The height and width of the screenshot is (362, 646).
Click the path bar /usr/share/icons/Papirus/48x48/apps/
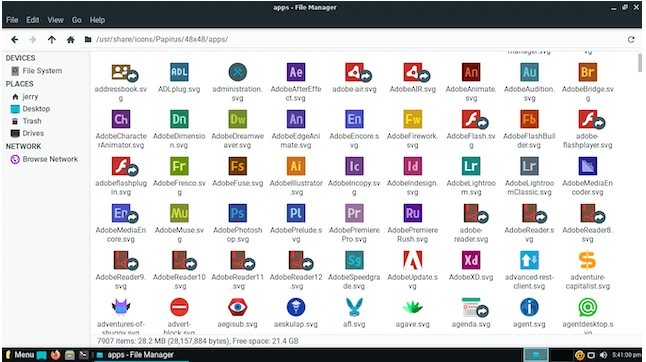pyautogui.click(x=162, y=40)
